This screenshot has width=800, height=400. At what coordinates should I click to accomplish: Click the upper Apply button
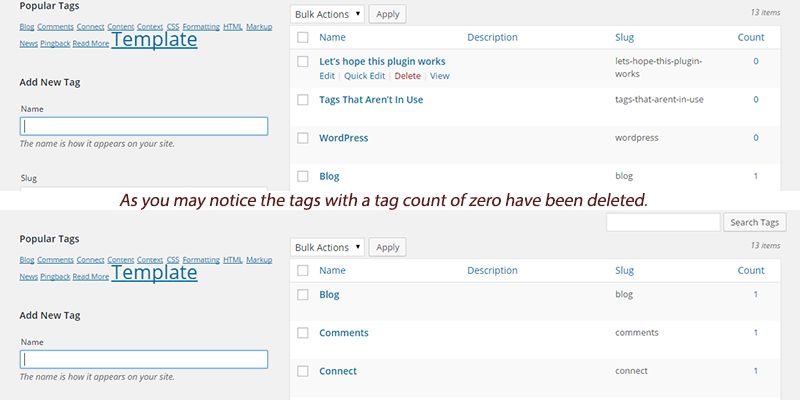388,14
